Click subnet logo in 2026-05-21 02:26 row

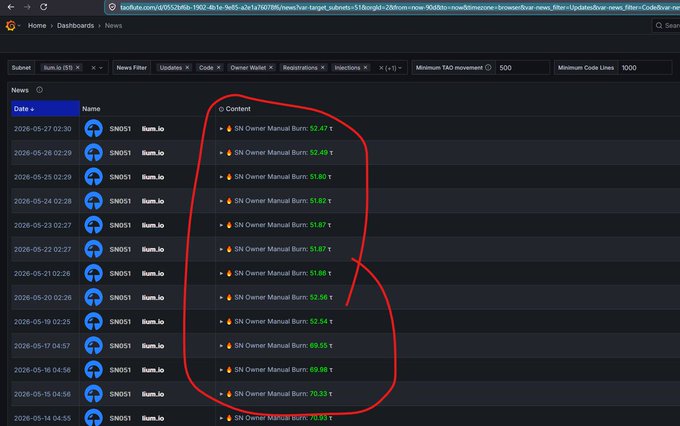(93, 273)
